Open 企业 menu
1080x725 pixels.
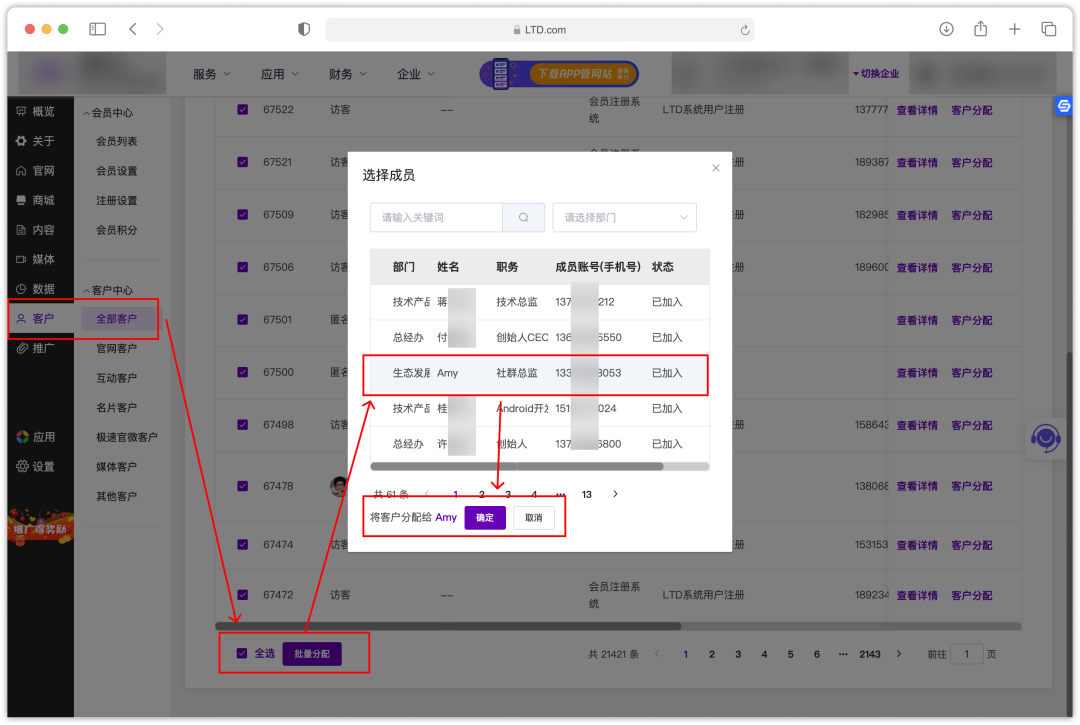click(x=415, y=74)
